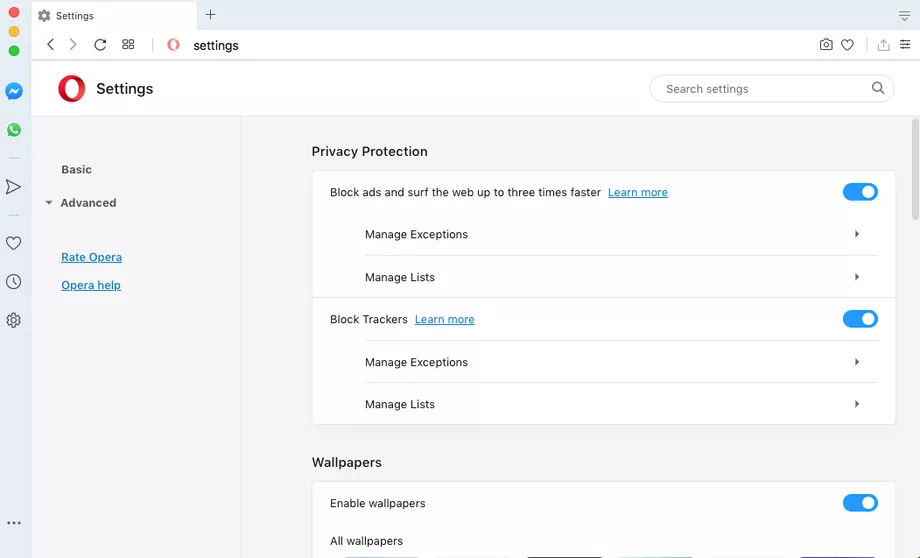Reload the settings page
Viewport: 920px width, 558px height.
(100, 45)
